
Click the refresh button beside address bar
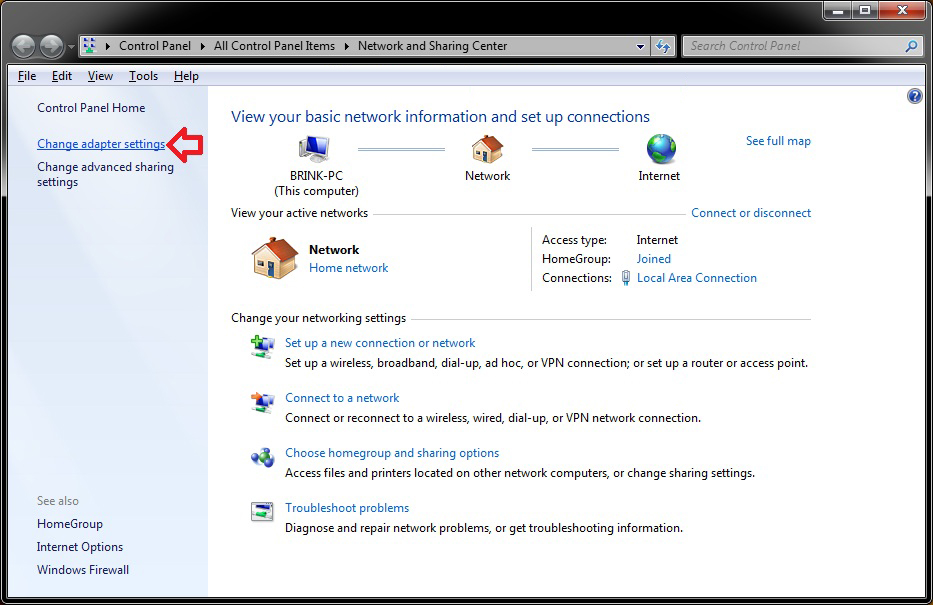point(663,46)
